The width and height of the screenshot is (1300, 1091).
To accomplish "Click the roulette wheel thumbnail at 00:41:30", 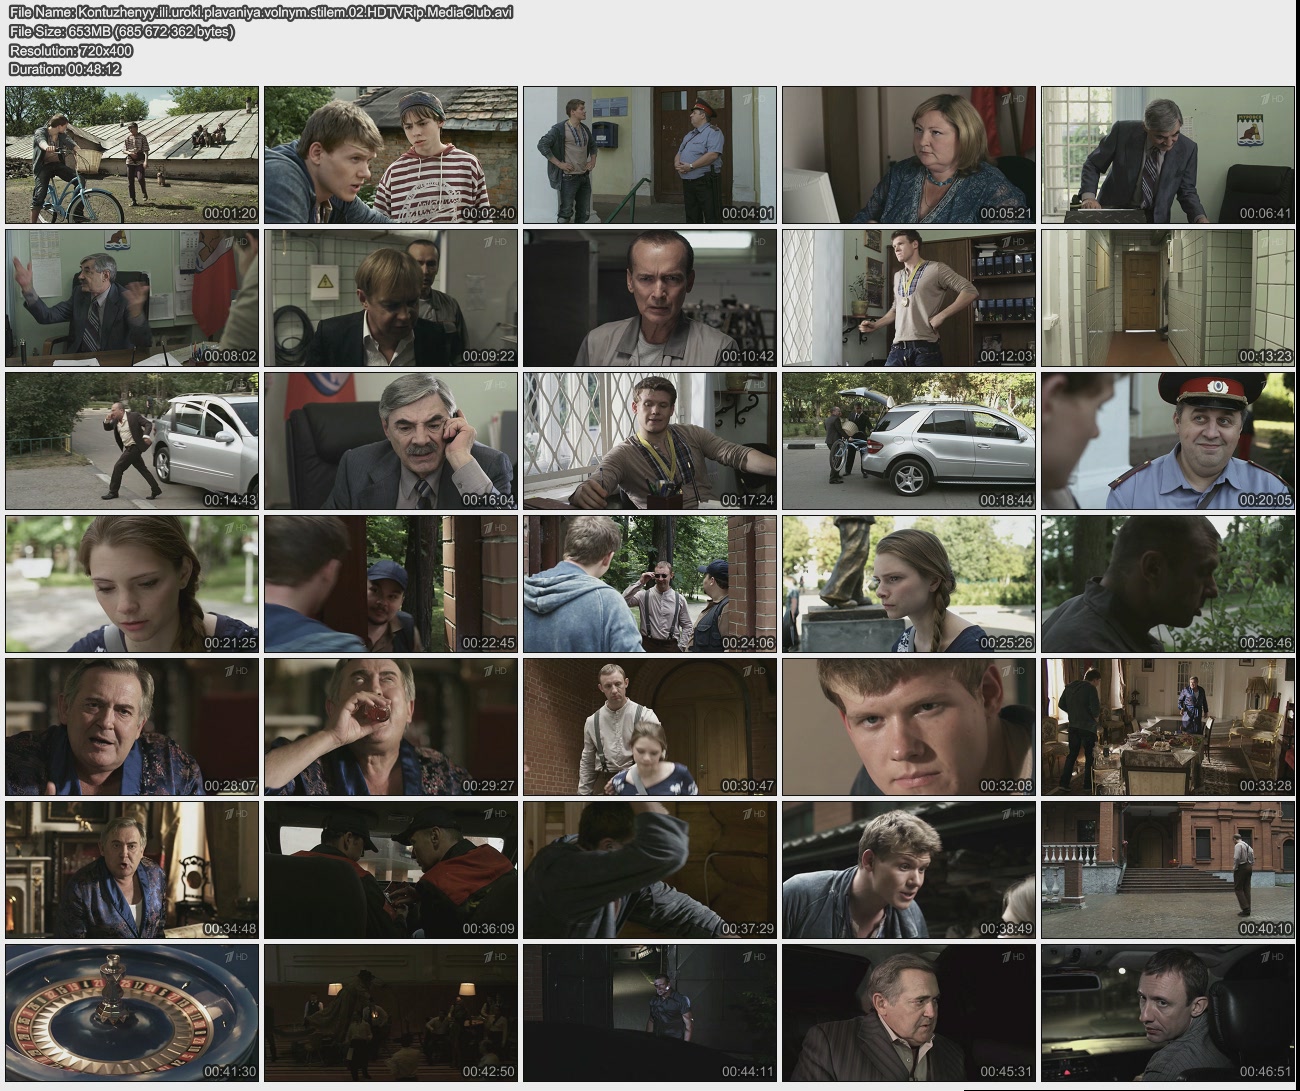I will 132,1012.
